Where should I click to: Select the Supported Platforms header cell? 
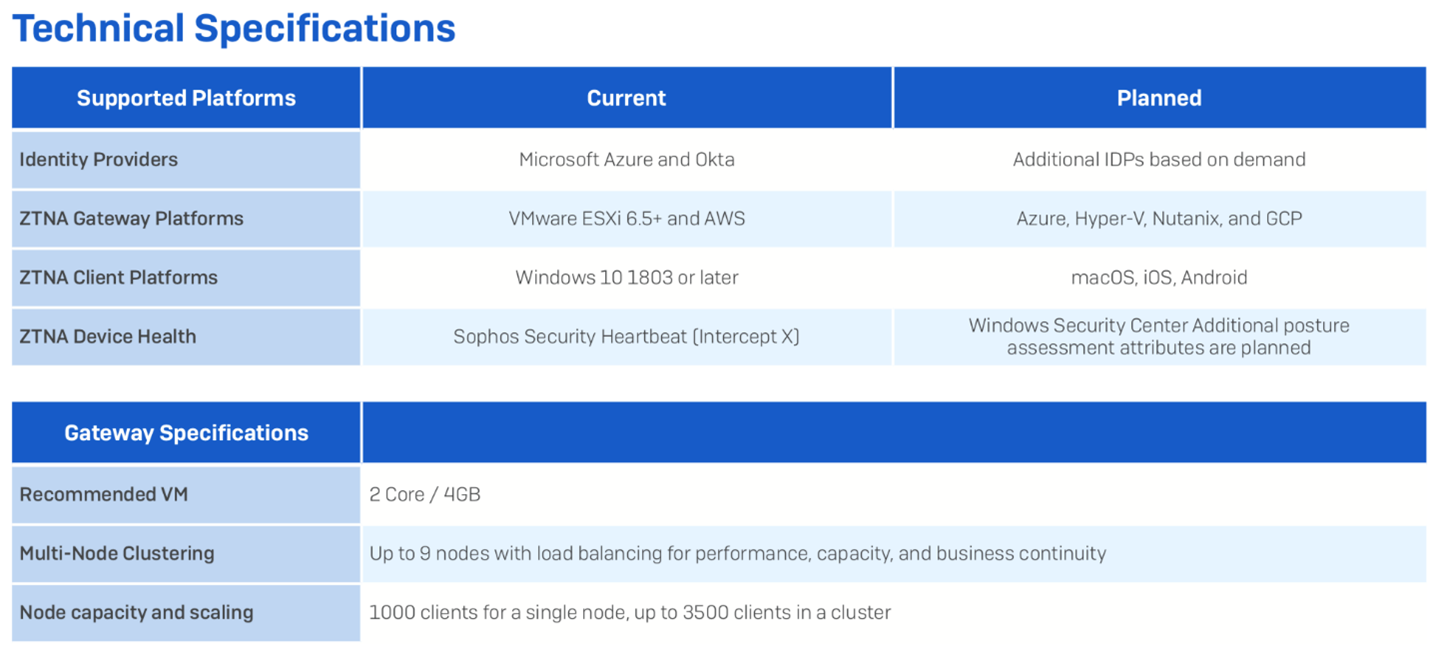point(186,98)
